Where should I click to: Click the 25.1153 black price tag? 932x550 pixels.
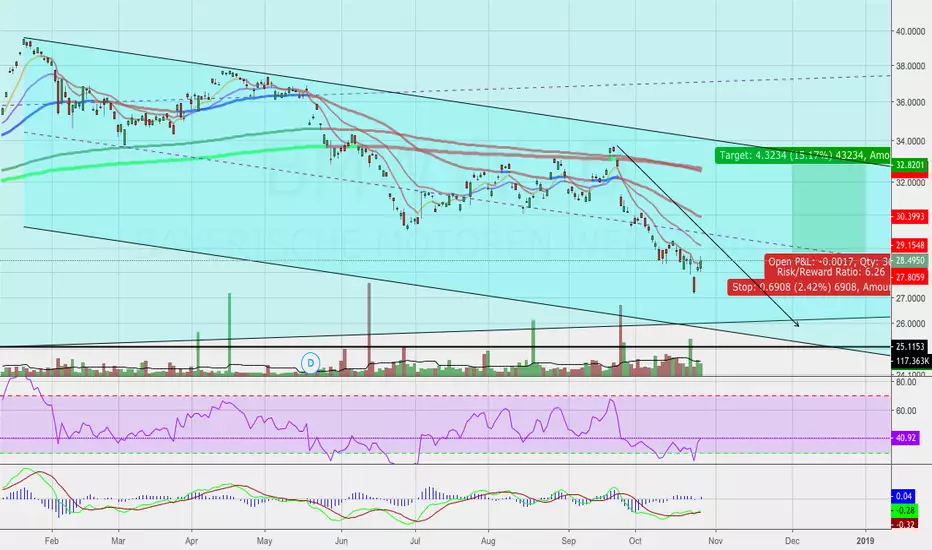[910, 347]
